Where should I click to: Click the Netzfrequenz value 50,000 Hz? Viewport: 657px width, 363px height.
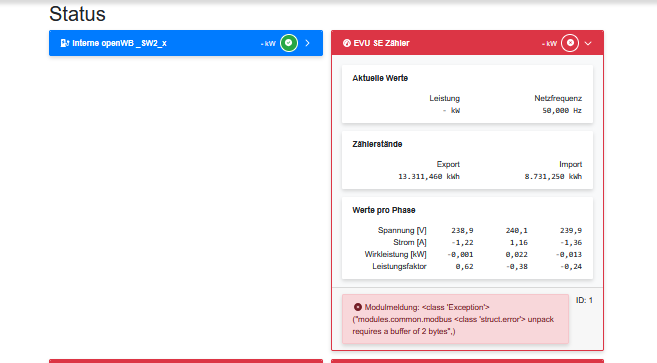point(562,111)
